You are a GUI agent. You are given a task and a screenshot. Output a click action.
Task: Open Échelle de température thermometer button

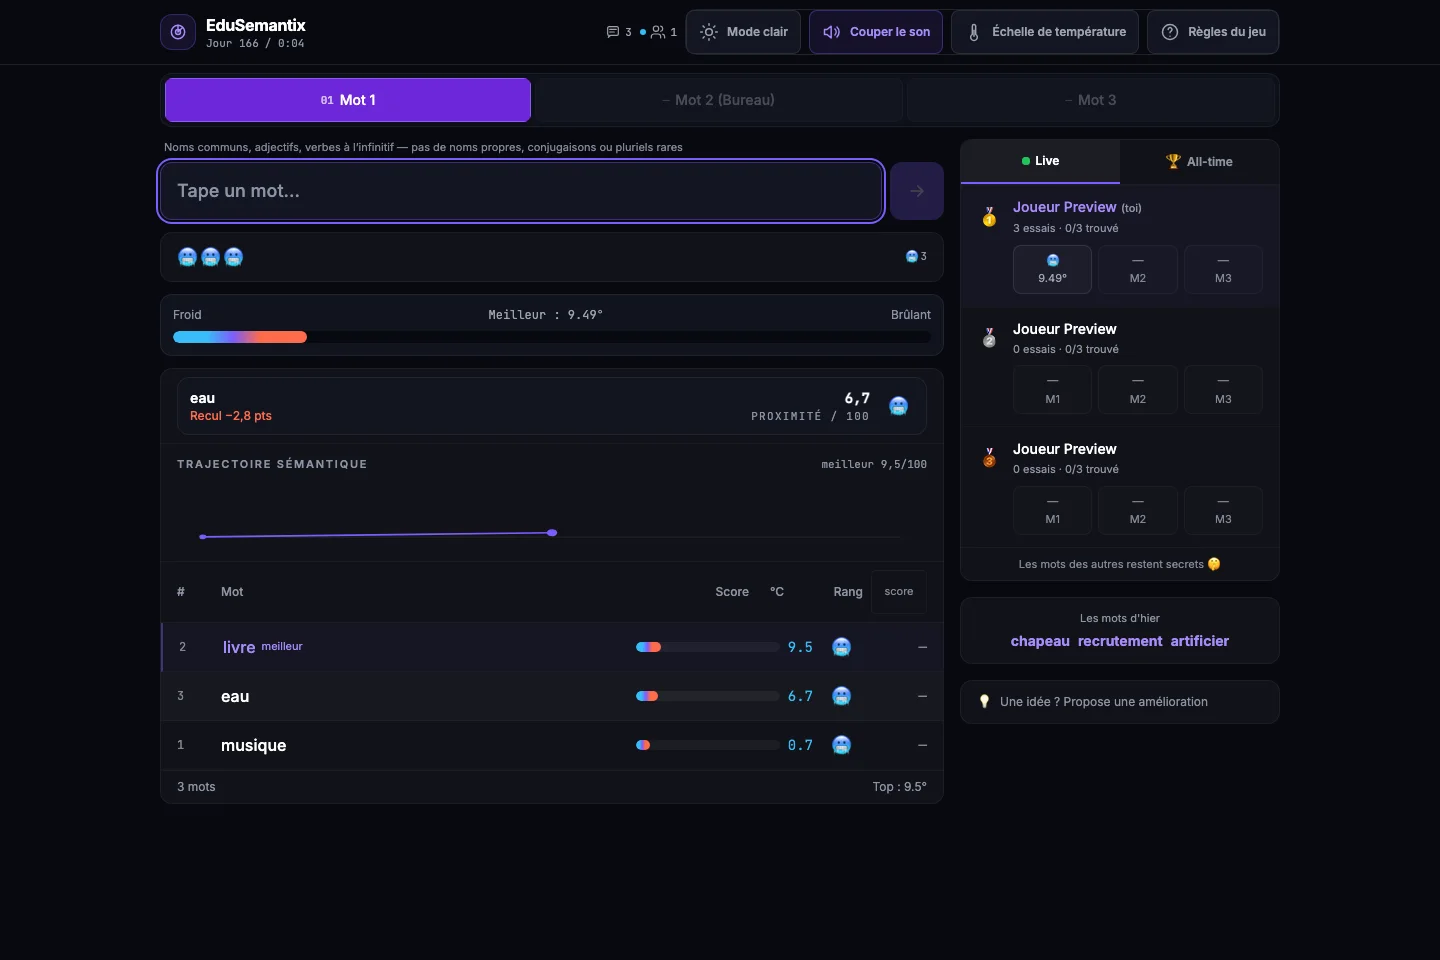click(1045, 32)
